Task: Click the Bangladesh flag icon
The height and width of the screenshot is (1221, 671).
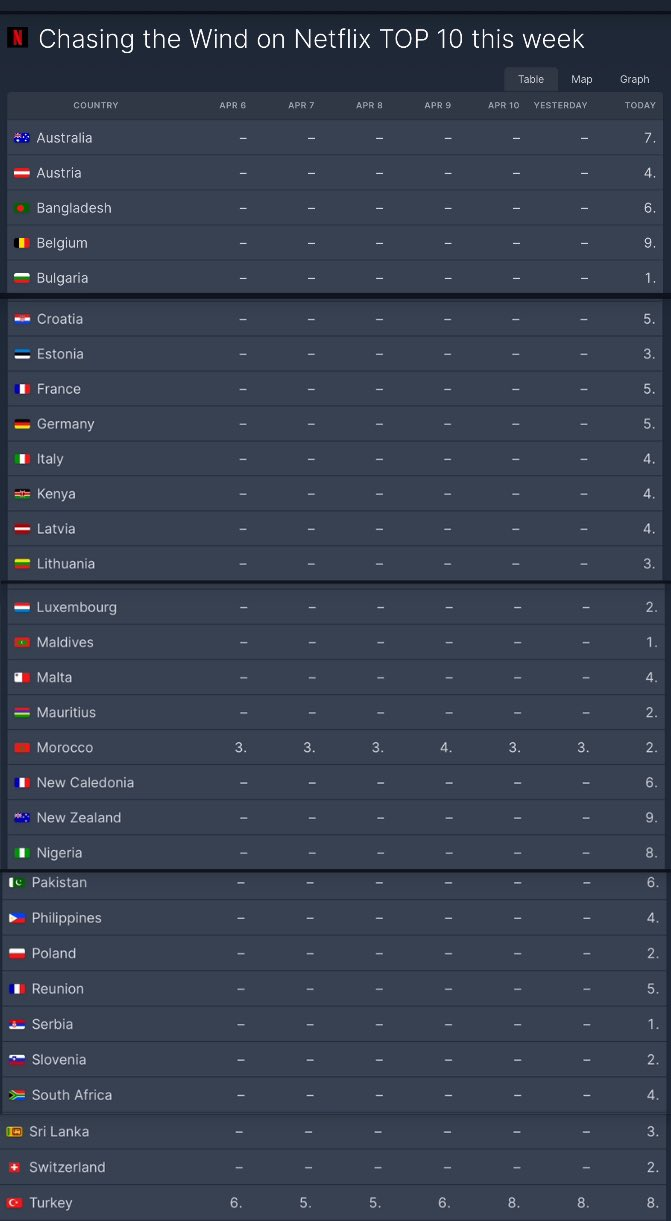Action: point(22,208)
